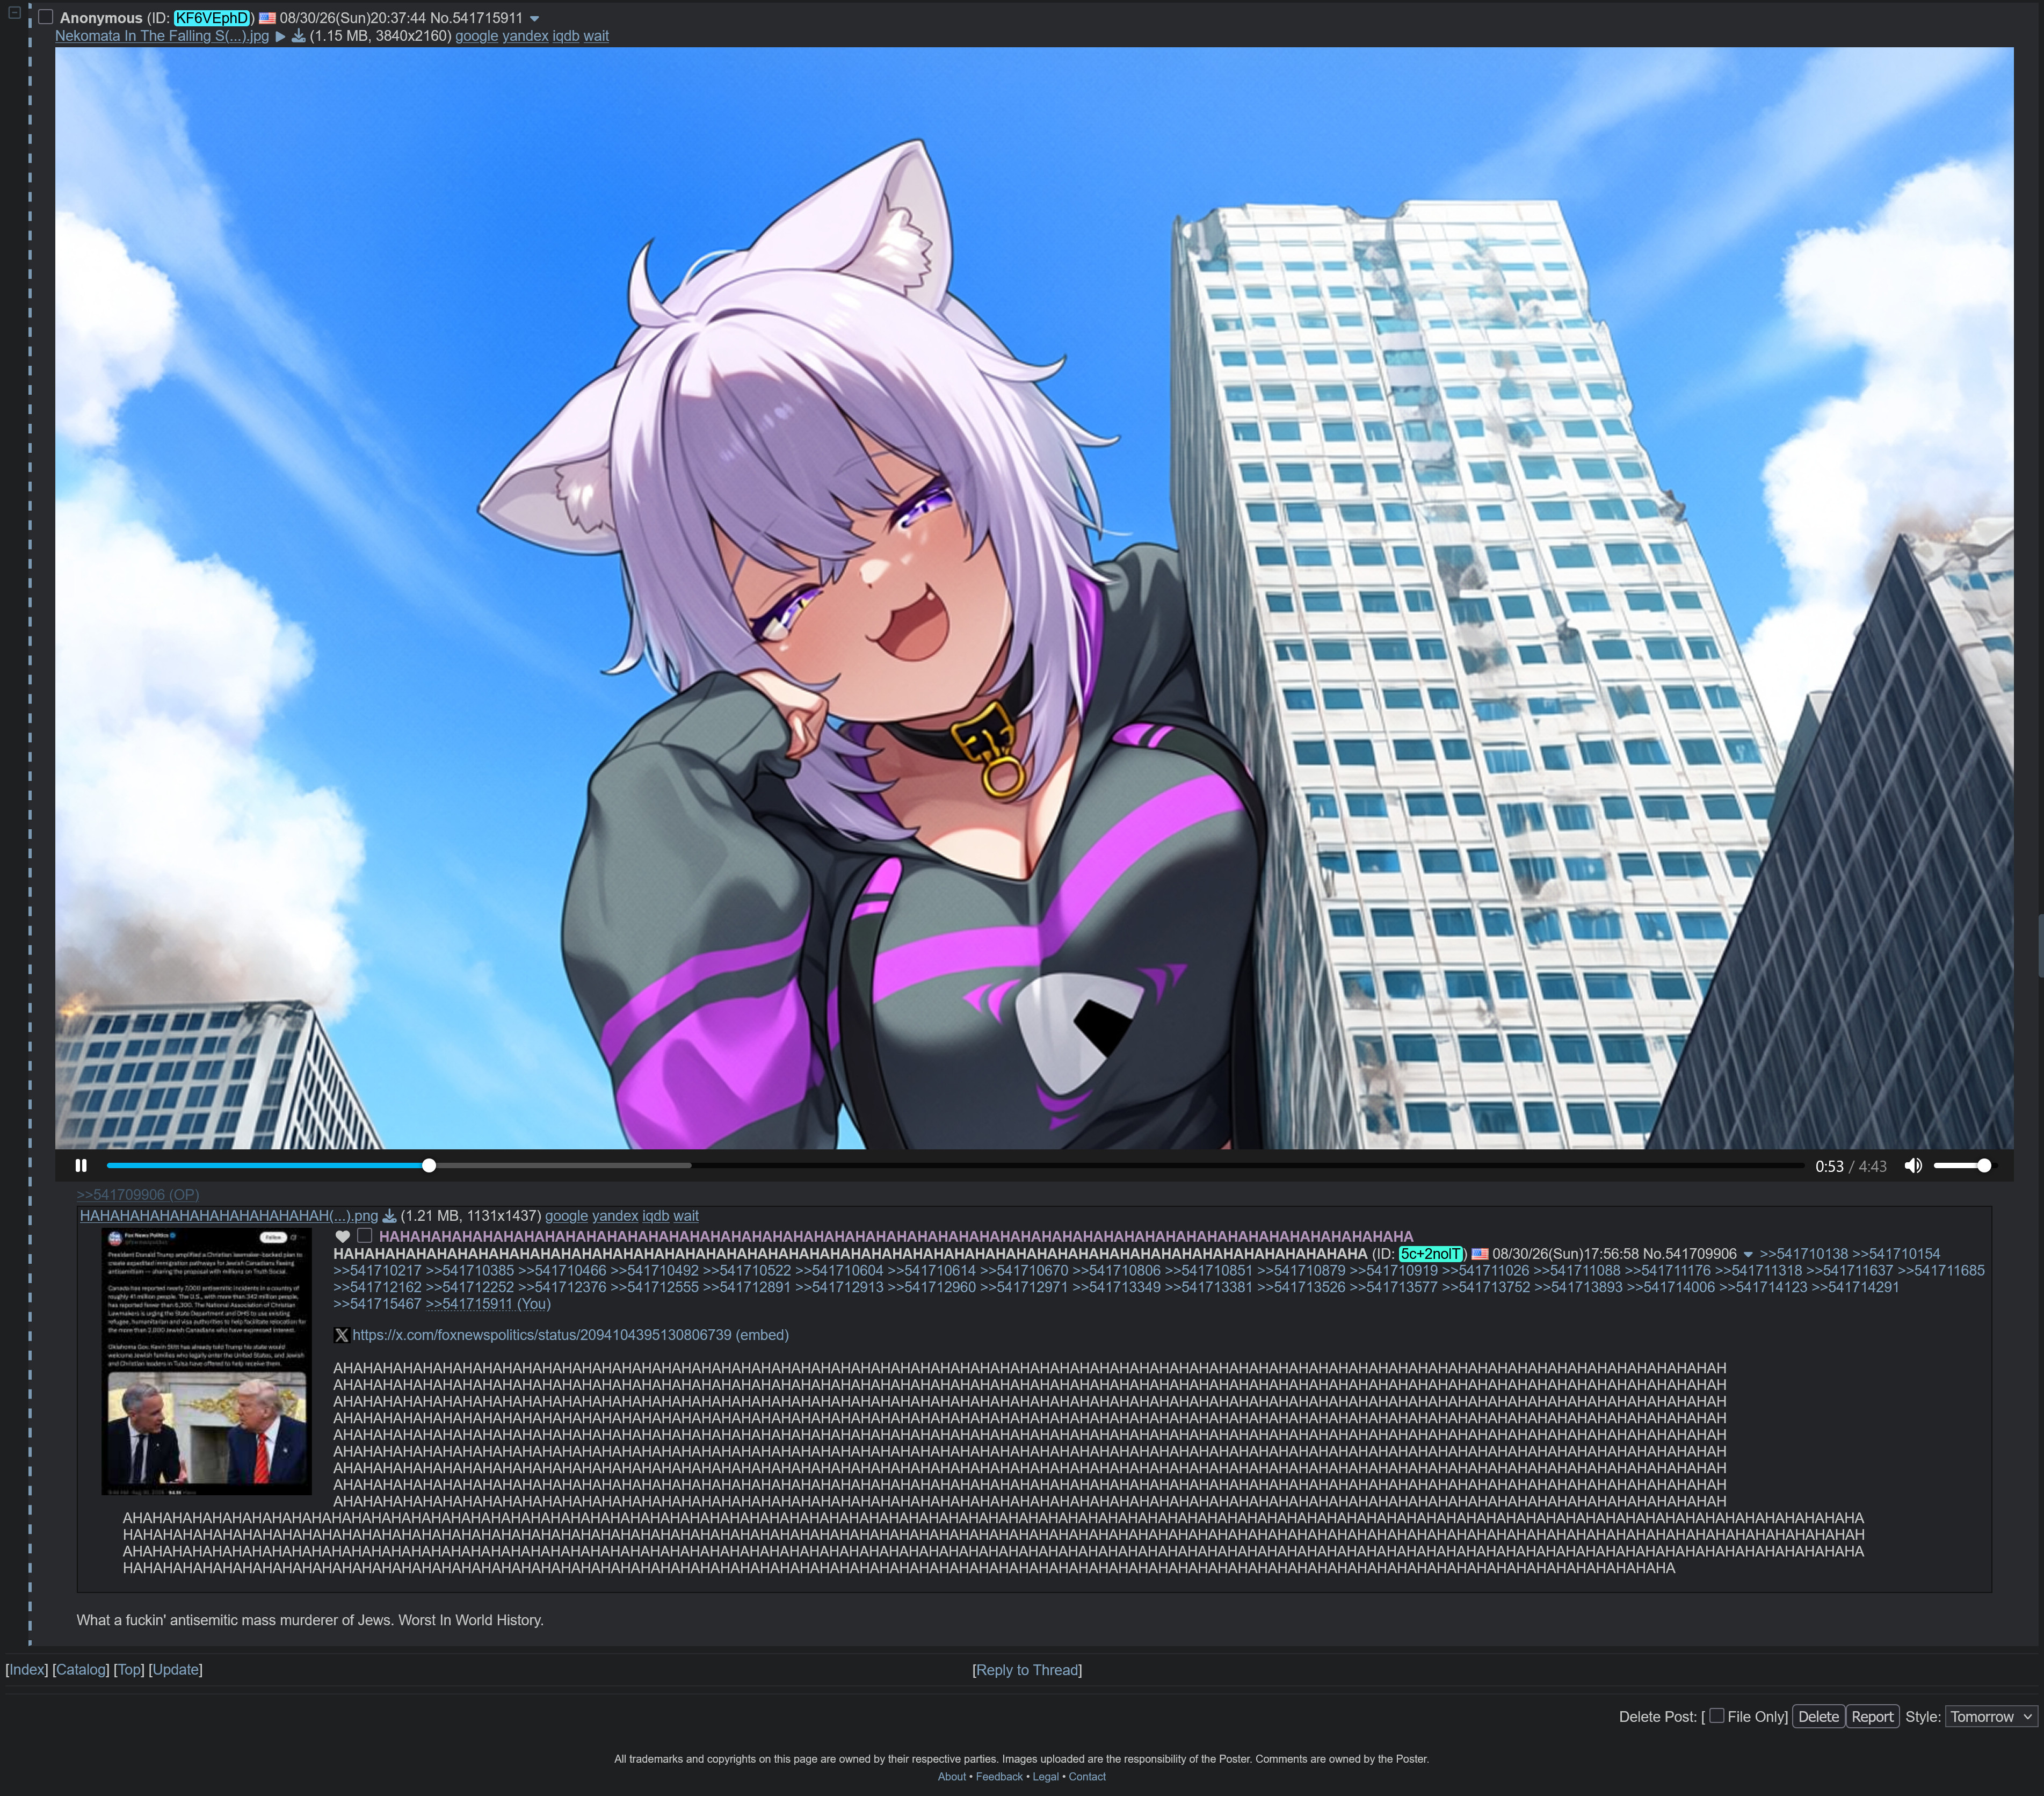The height and width of the screenshot is (1796, 2044).
Task: Update the thread
Action: [175, 1670]
